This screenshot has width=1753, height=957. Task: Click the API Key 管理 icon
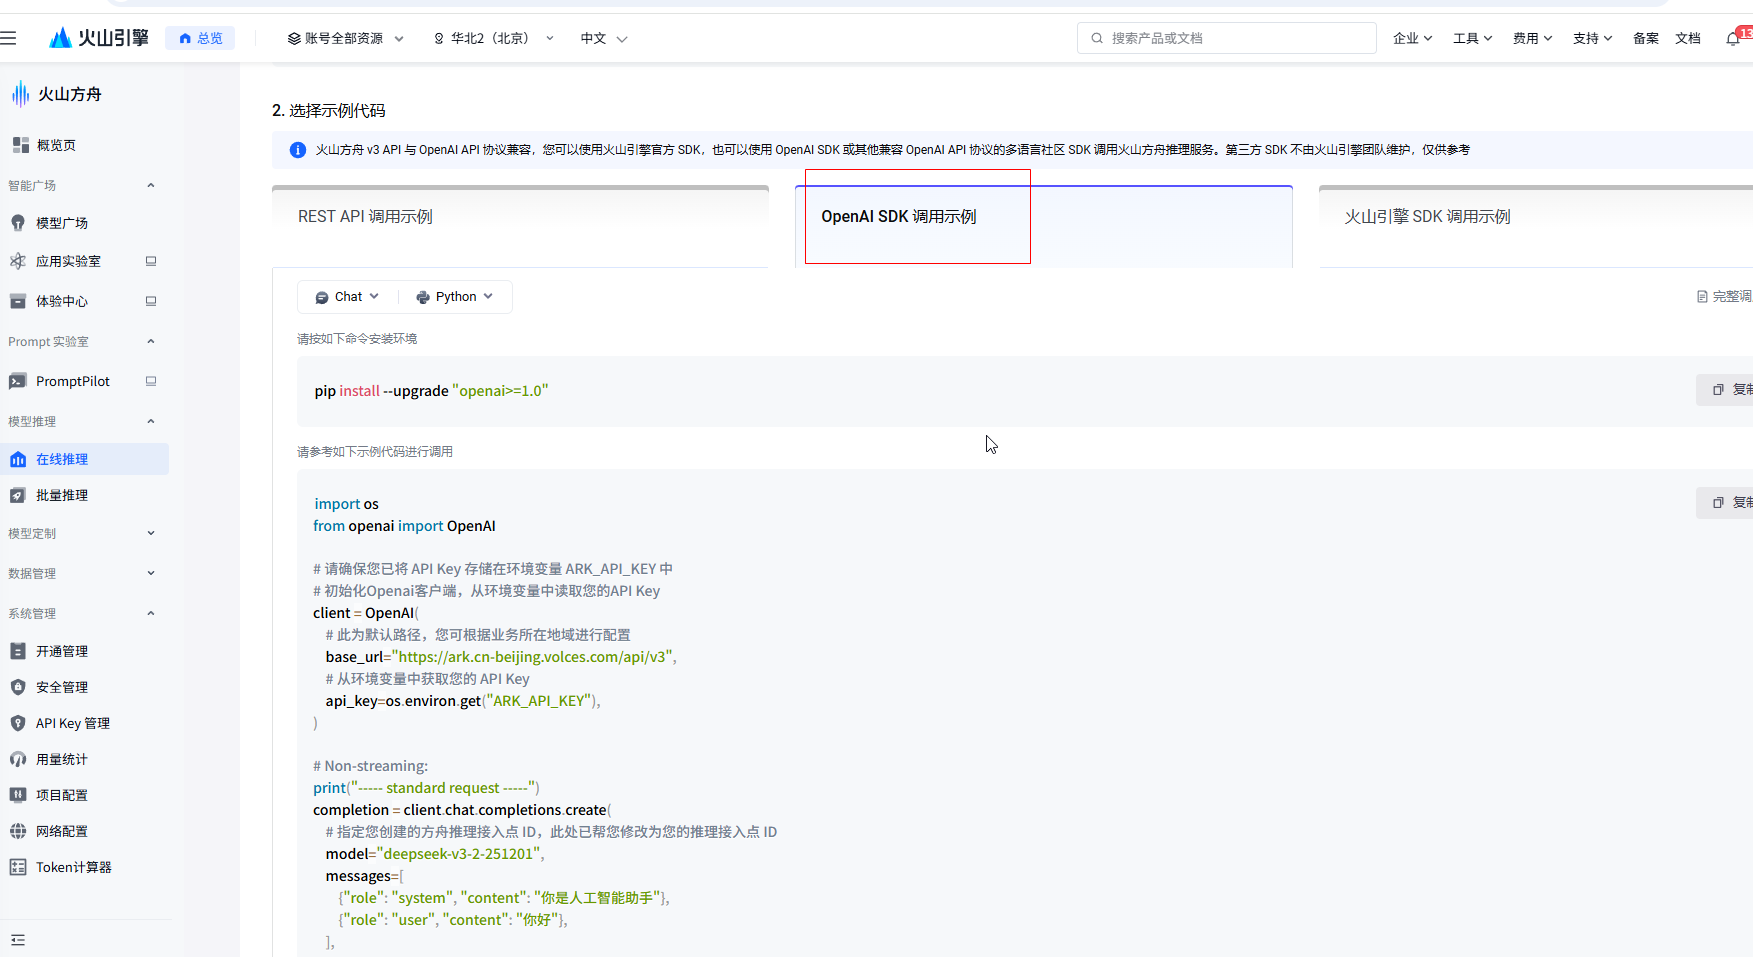tap(18, 723)
